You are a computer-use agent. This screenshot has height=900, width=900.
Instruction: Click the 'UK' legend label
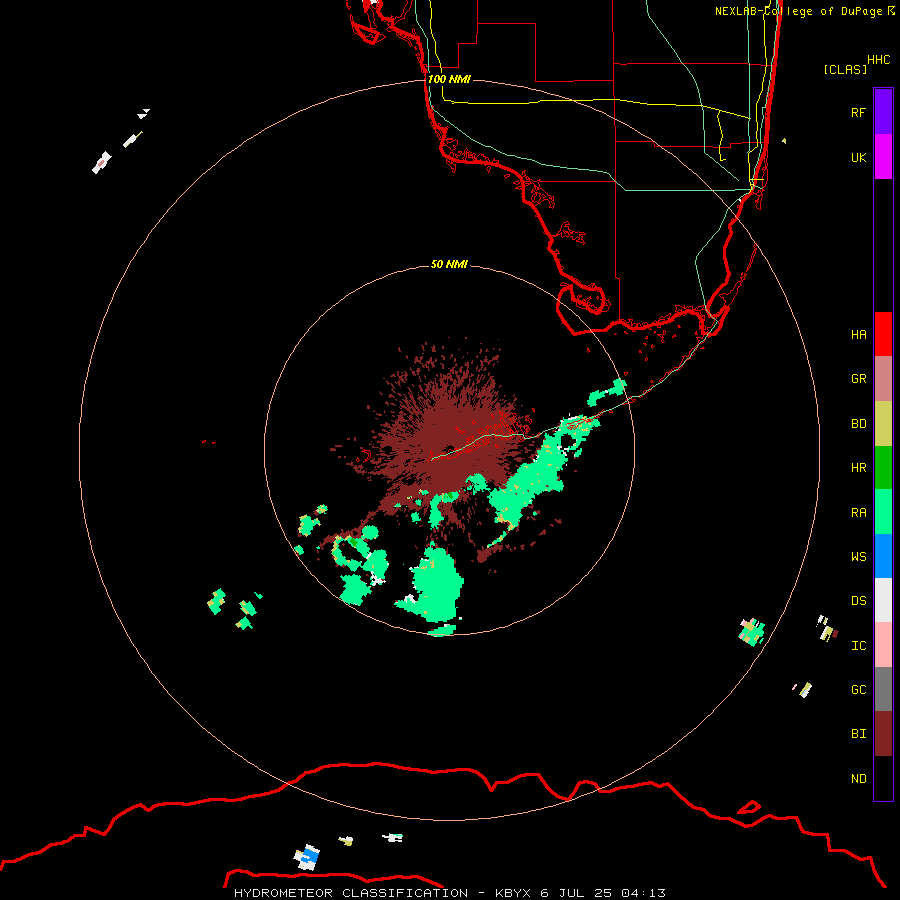(858, 157)
